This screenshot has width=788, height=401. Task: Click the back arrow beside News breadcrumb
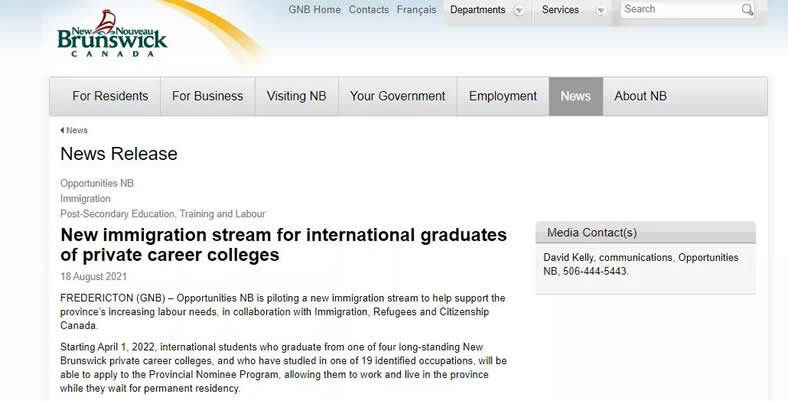coord(62,130)
